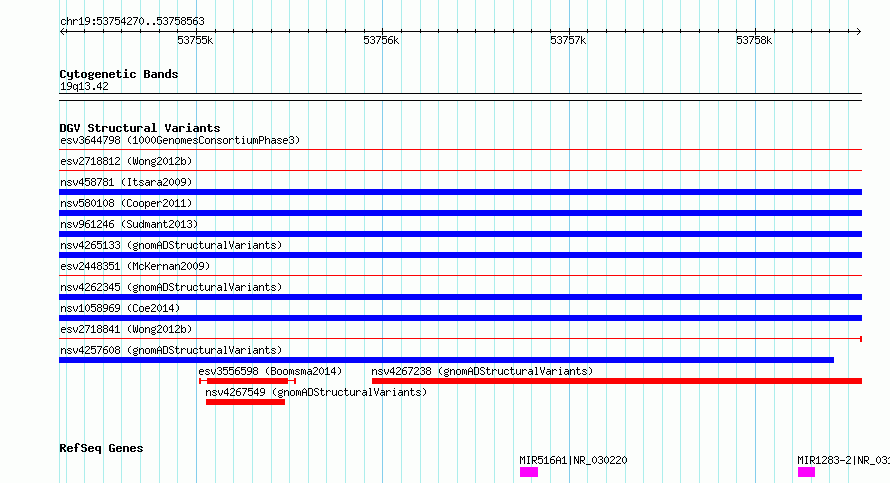Select the red esv3556598 variant bar

tap(247, 381)
